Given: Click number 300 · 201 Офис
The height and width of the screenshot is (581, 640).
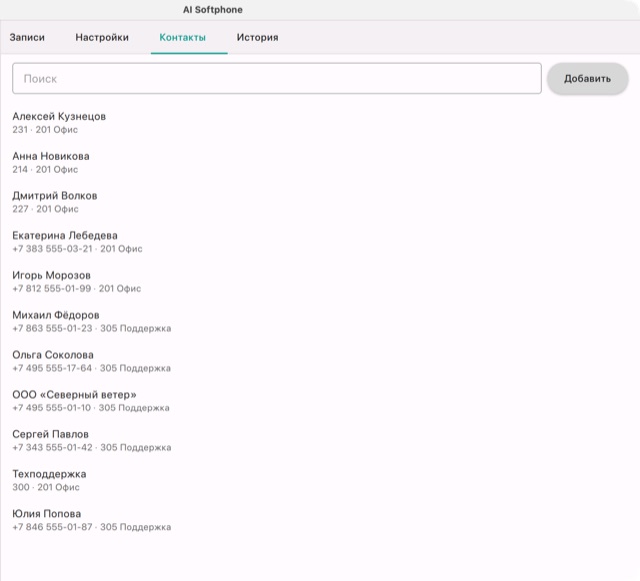Looking at the screenshot, I should [x=46, y=487].
